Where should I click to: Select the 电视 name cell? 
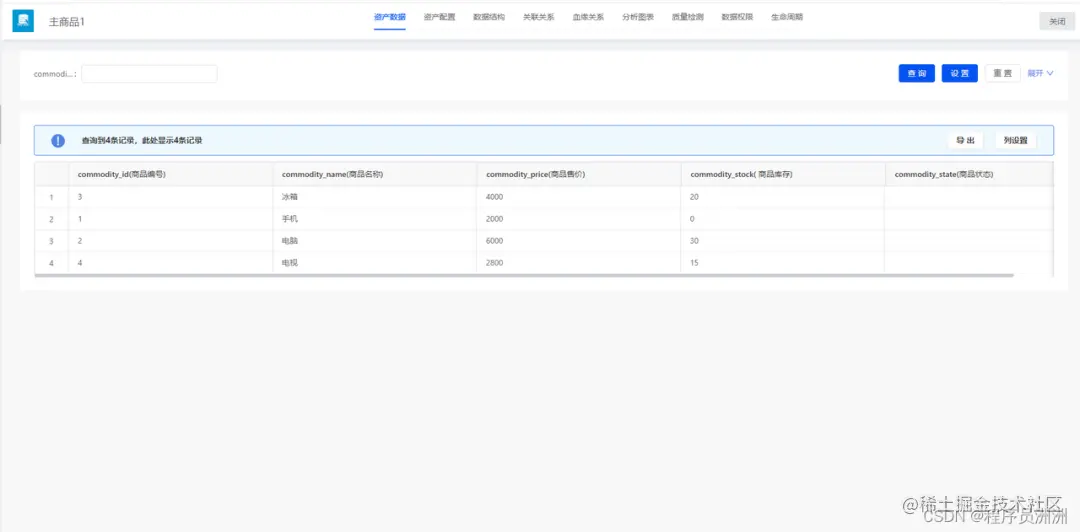[x=375, y=263]
